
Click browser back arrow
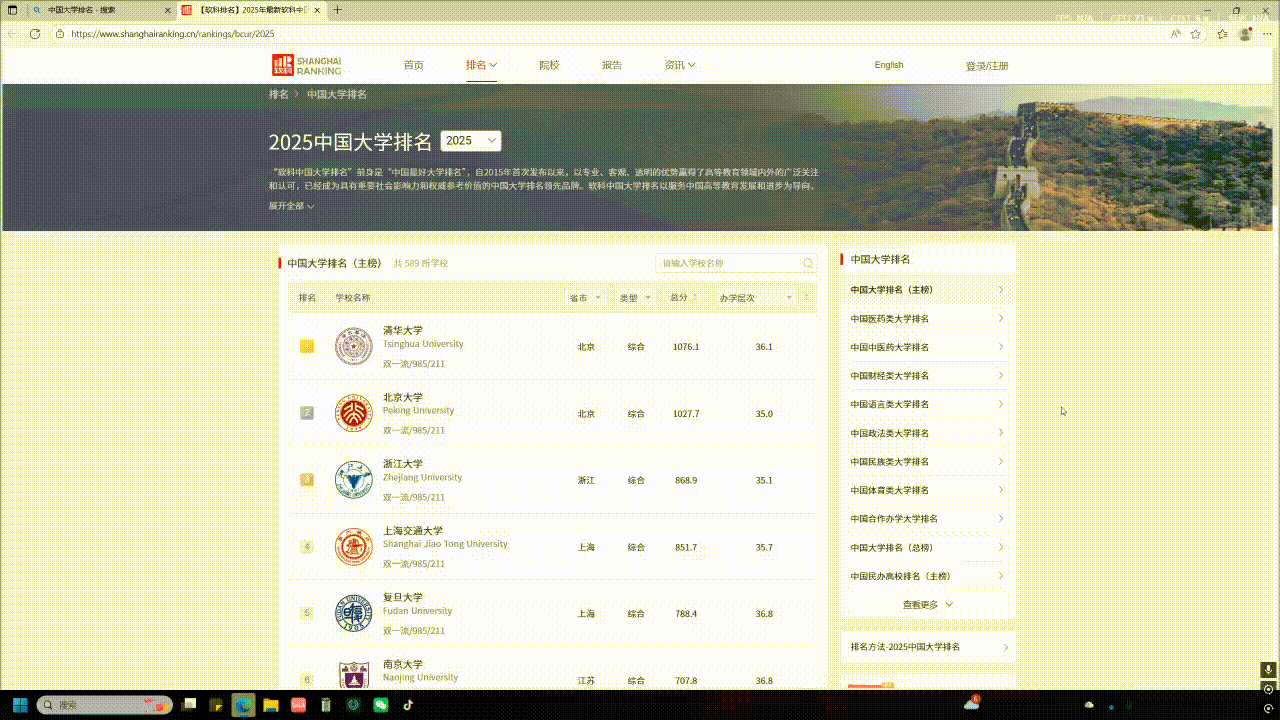coord(12,33)
